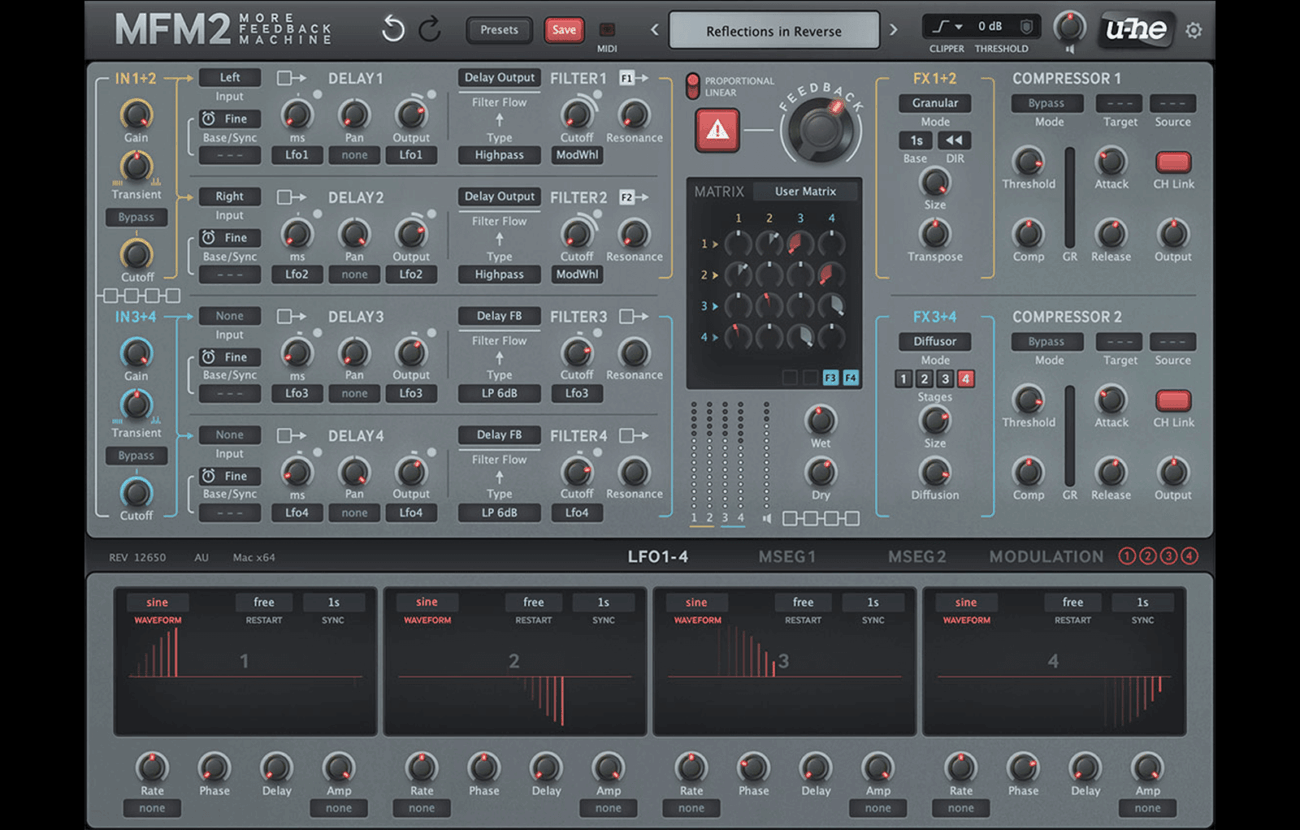The image size is (1300, 830).
Task: Toggle the F4 button under the matrix
Action: click(851, 377)
